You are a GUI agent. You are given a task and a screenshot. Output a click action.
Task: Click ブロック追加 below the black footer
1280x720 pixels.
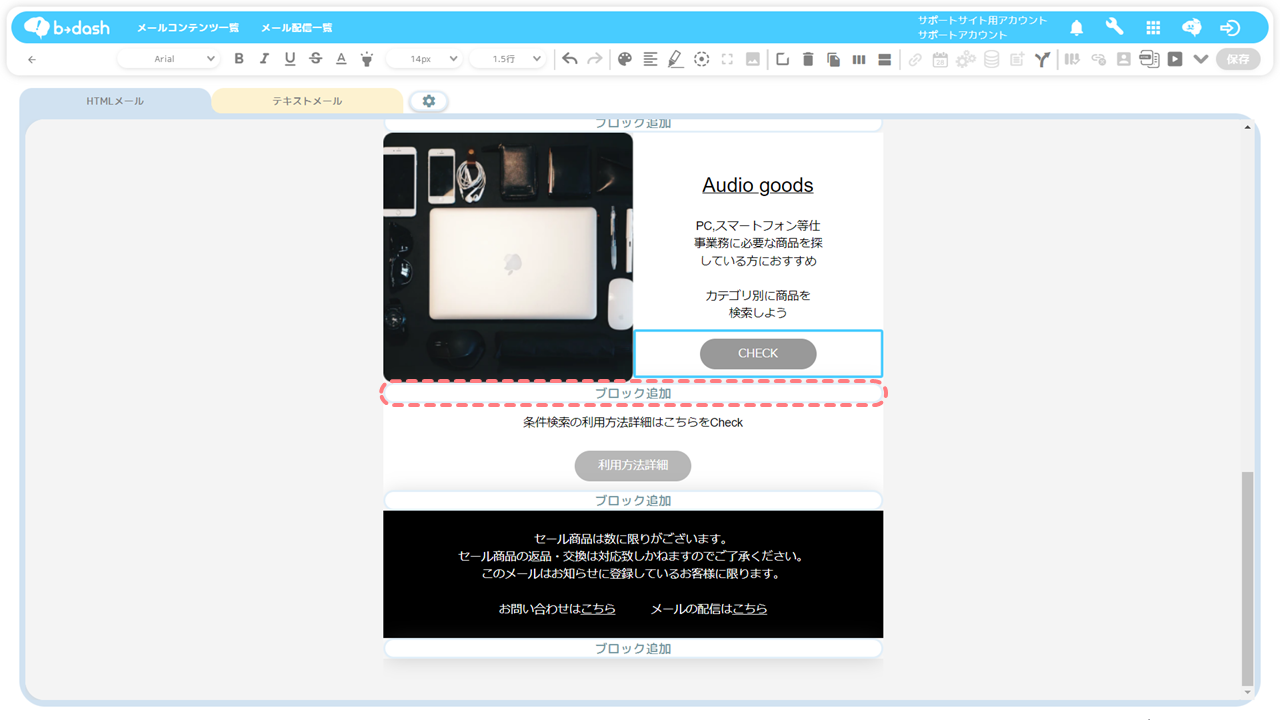633,648
